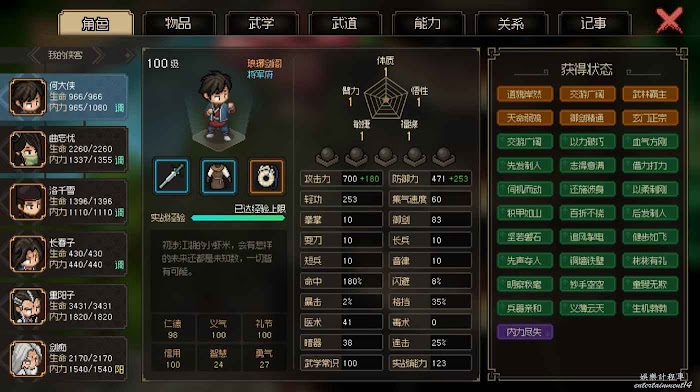700x392 pixels.
Task: Click small arrow right of 我的侠客
Action: coord(129,55)
